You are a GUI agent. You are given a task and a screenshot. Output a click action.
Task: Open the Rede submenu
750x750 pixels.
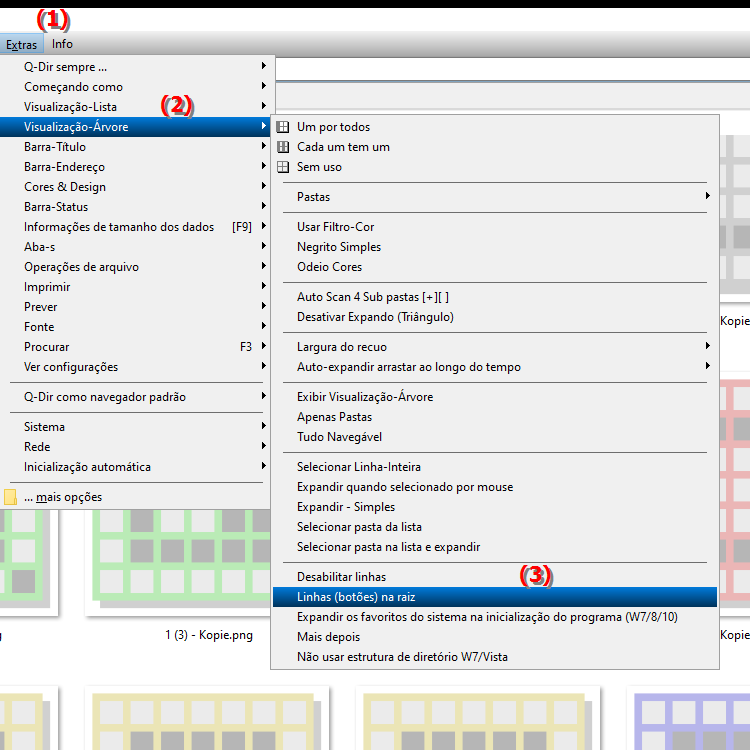135,447
